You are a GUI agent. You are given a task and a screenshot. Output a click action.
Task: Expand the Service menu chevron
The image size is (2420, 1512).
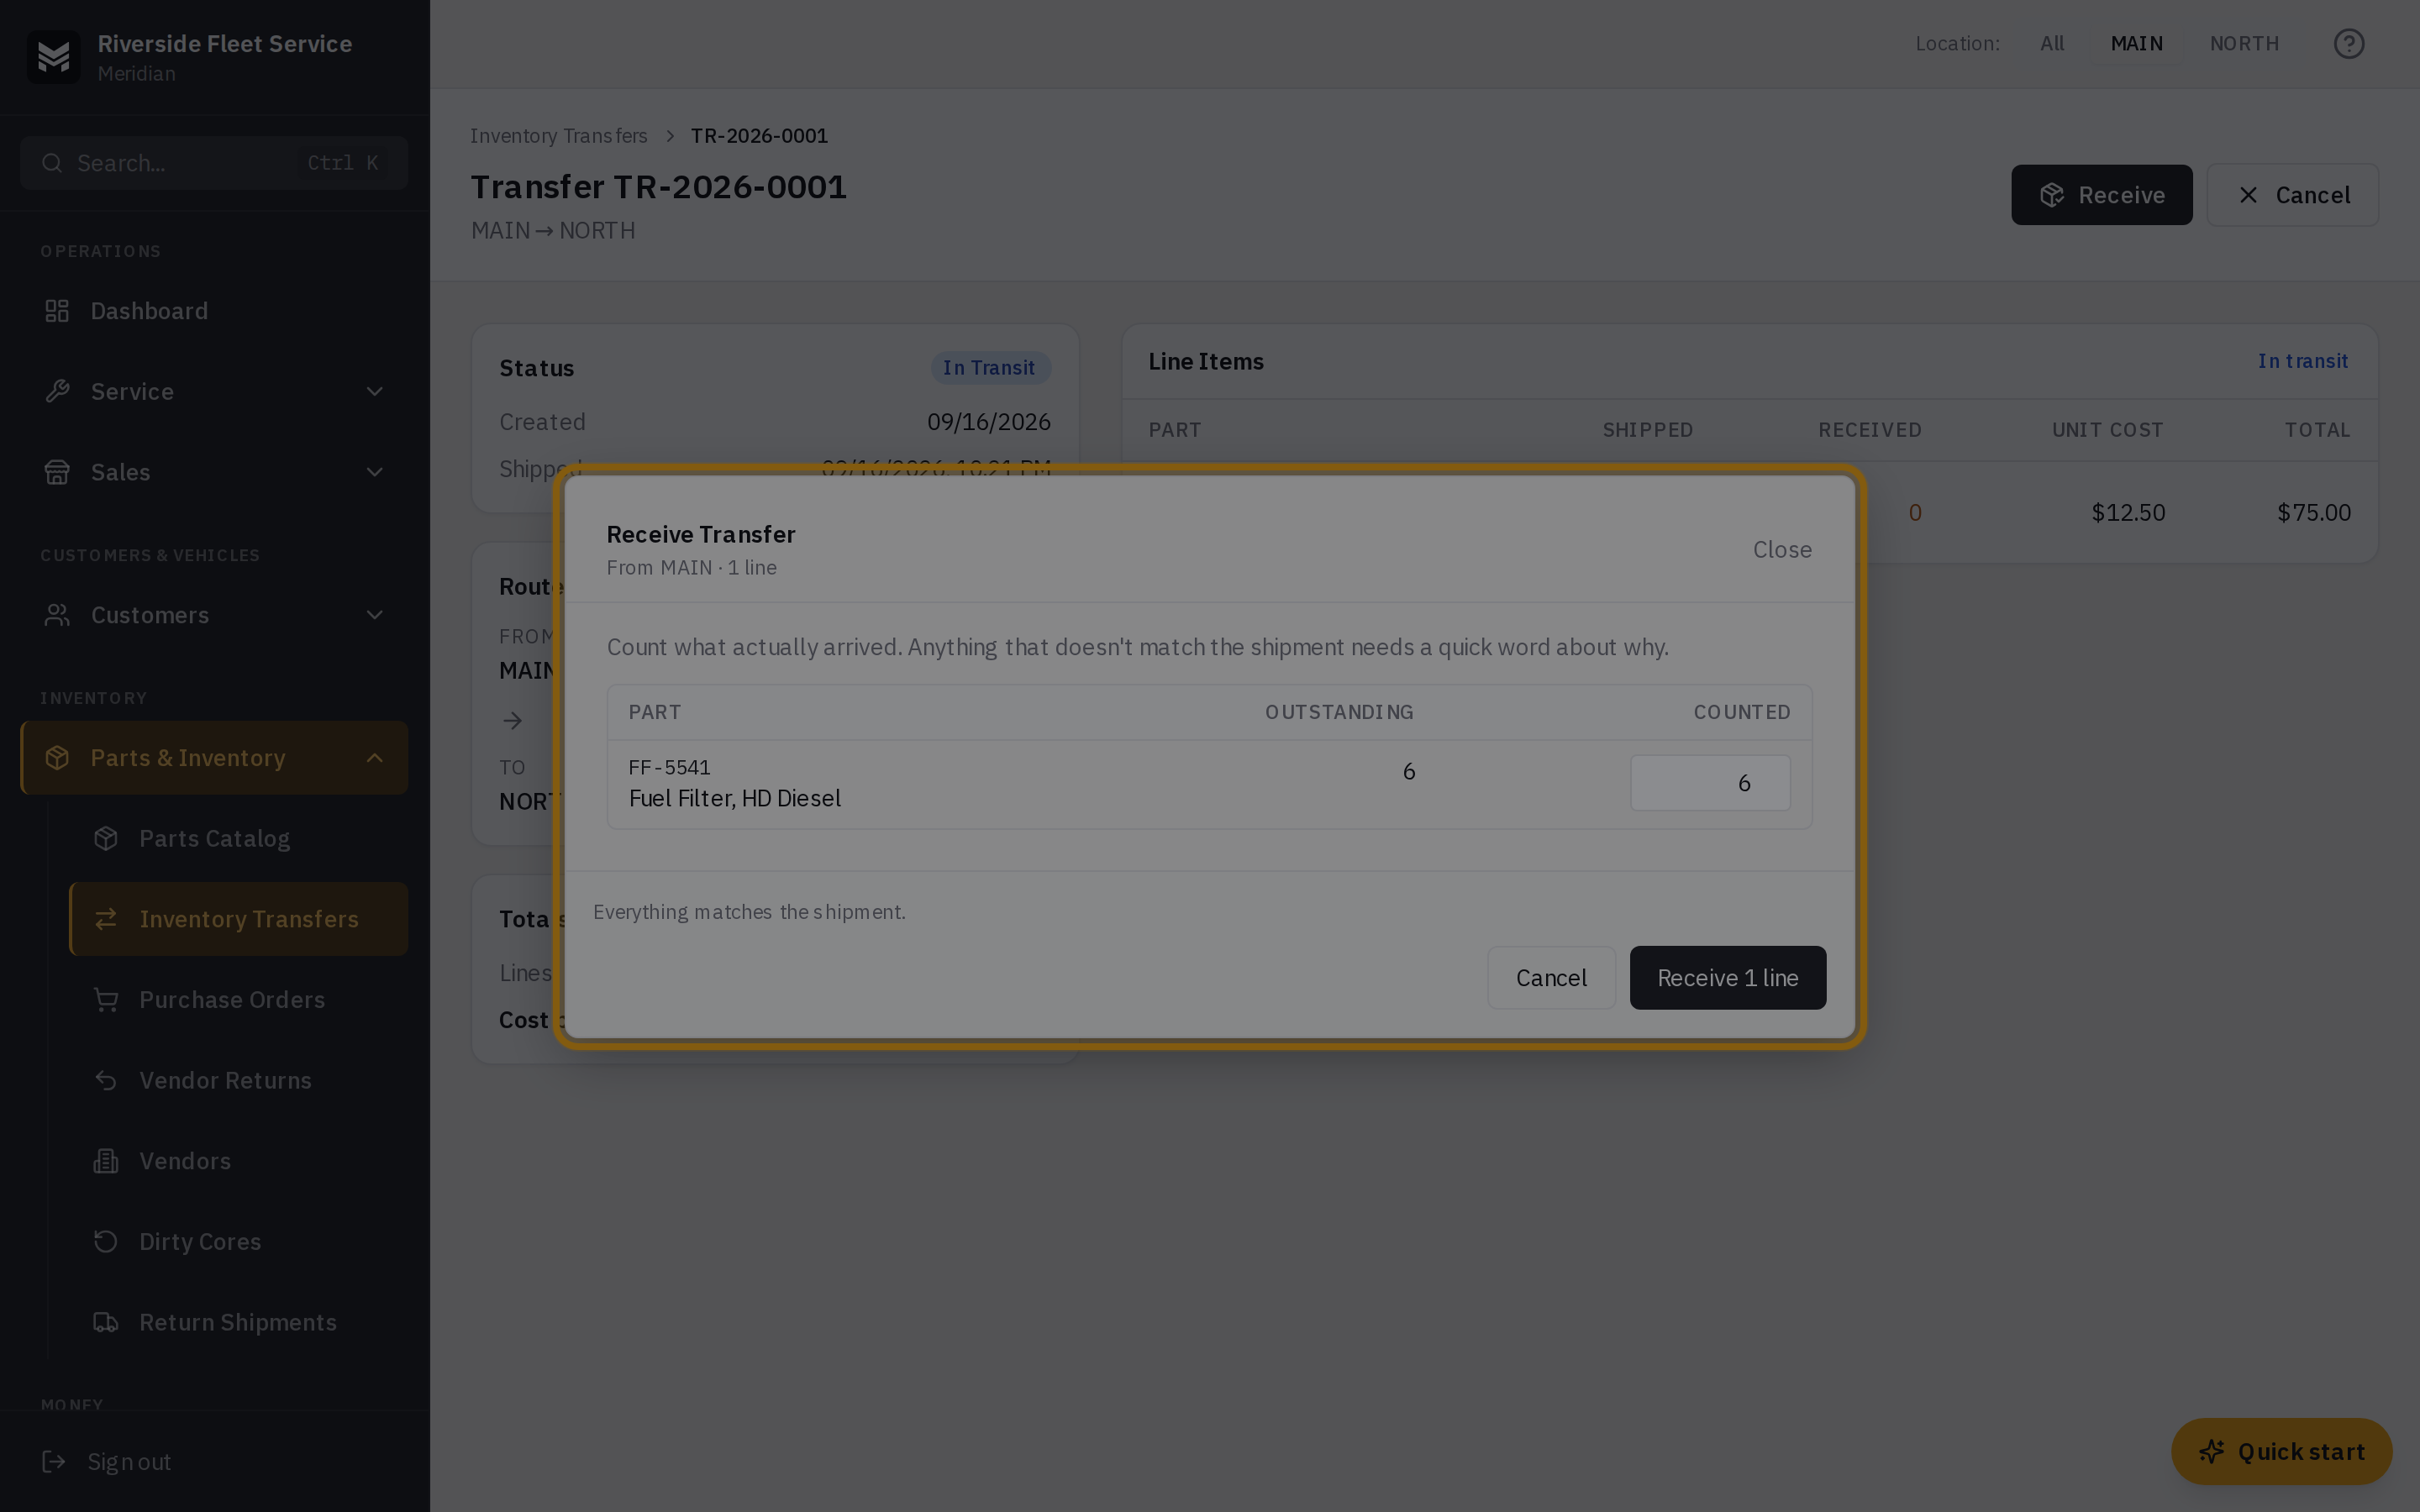375,391
